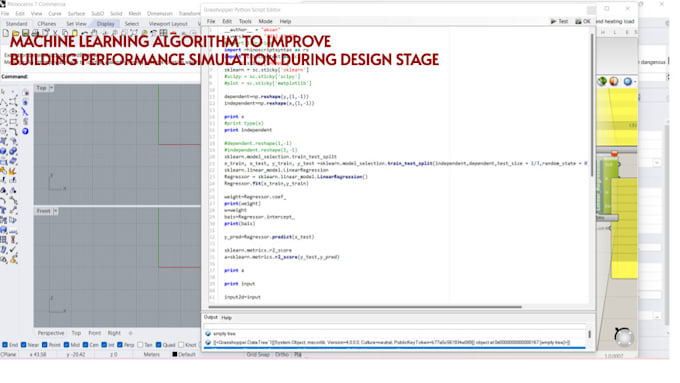Viewport: 680px width, 383px height.
Task: Open the Perspective viewport tab
Action: point(51,333)
